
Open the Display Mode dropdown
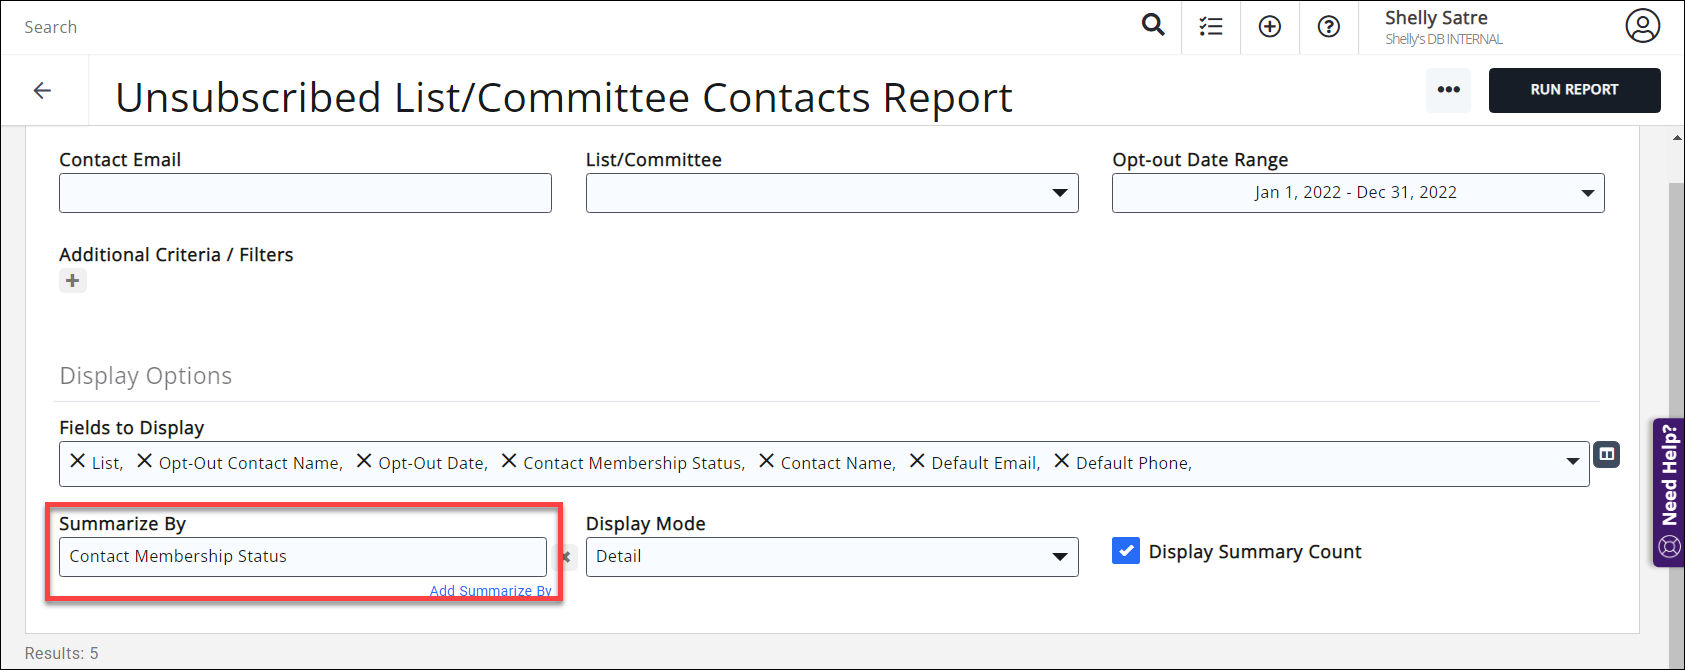[x=1059, y=557]
